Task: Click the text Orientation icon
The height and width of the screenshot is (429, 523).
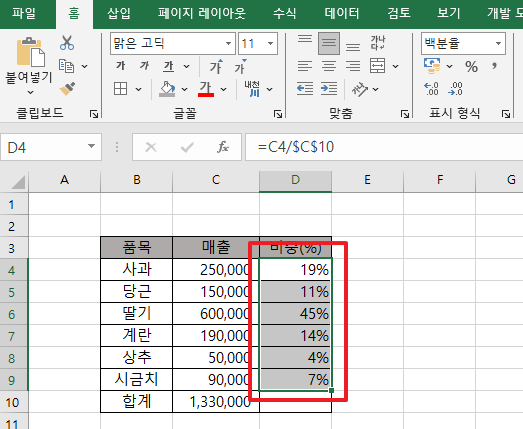Action: (x=360, y=89)
